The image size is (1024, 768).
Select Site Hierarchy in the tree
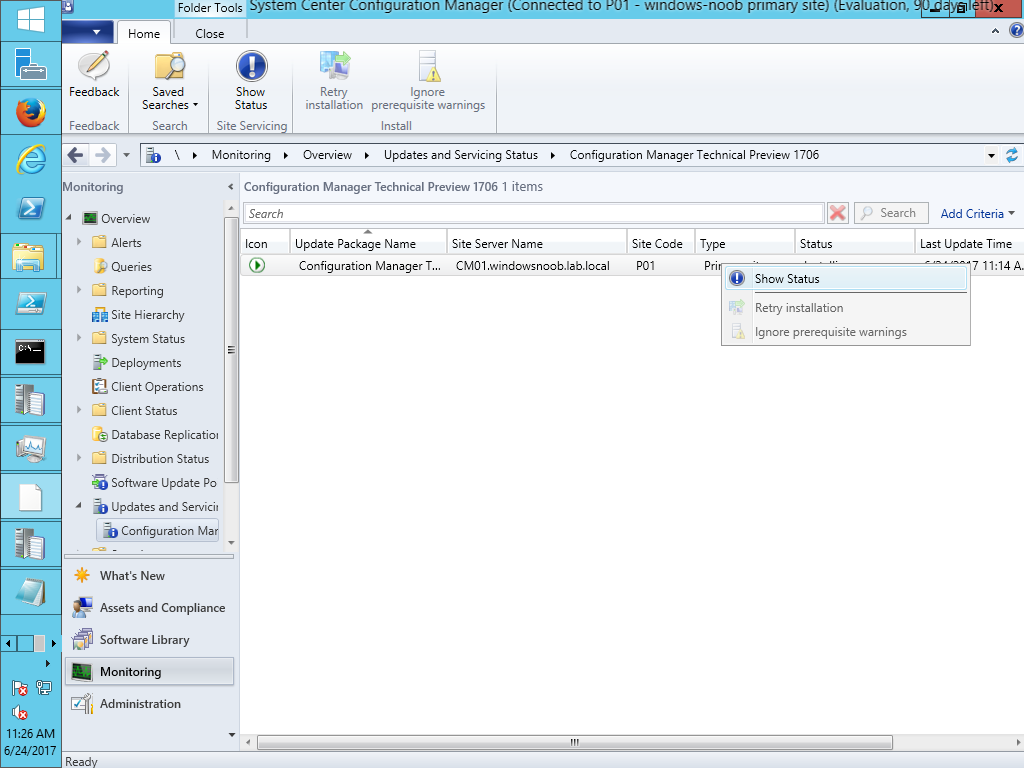click(138, 315)
